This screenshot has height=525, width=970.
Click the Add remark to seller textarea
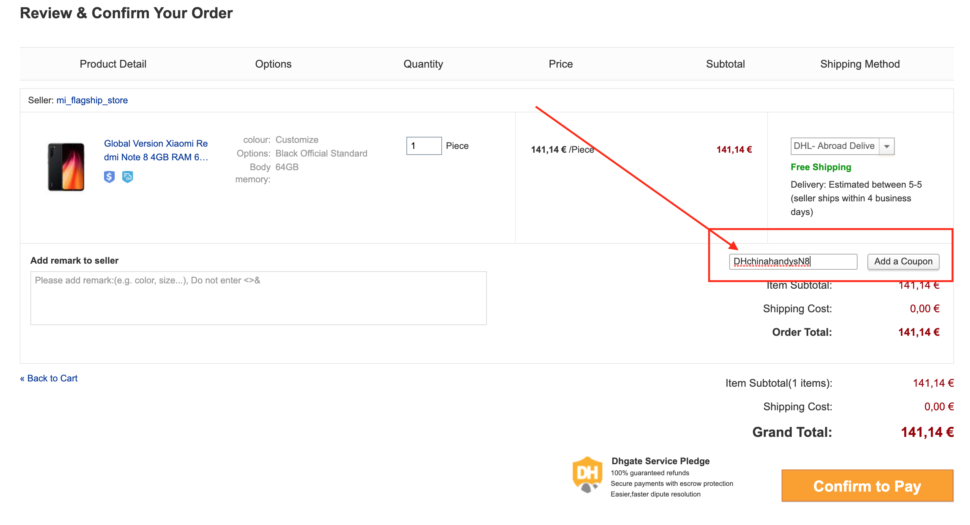[x=259, y=298]
